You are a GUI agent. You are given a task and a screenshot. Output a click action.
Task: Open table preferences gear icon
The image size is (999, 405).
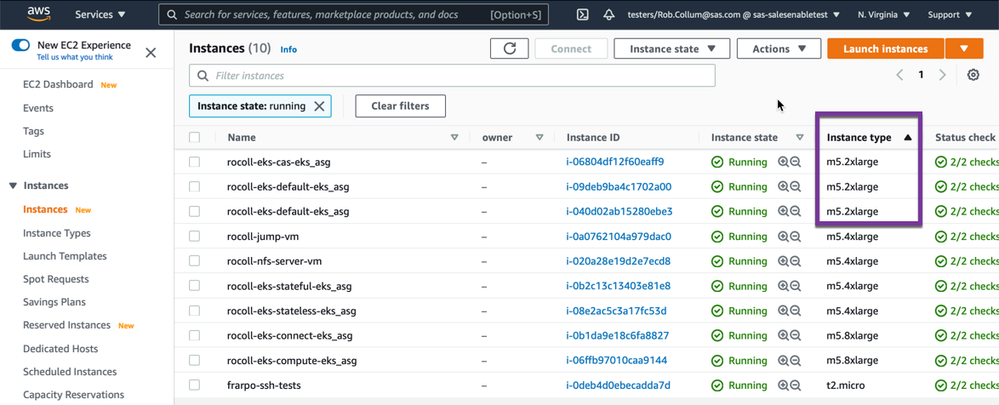click(973, 75)
